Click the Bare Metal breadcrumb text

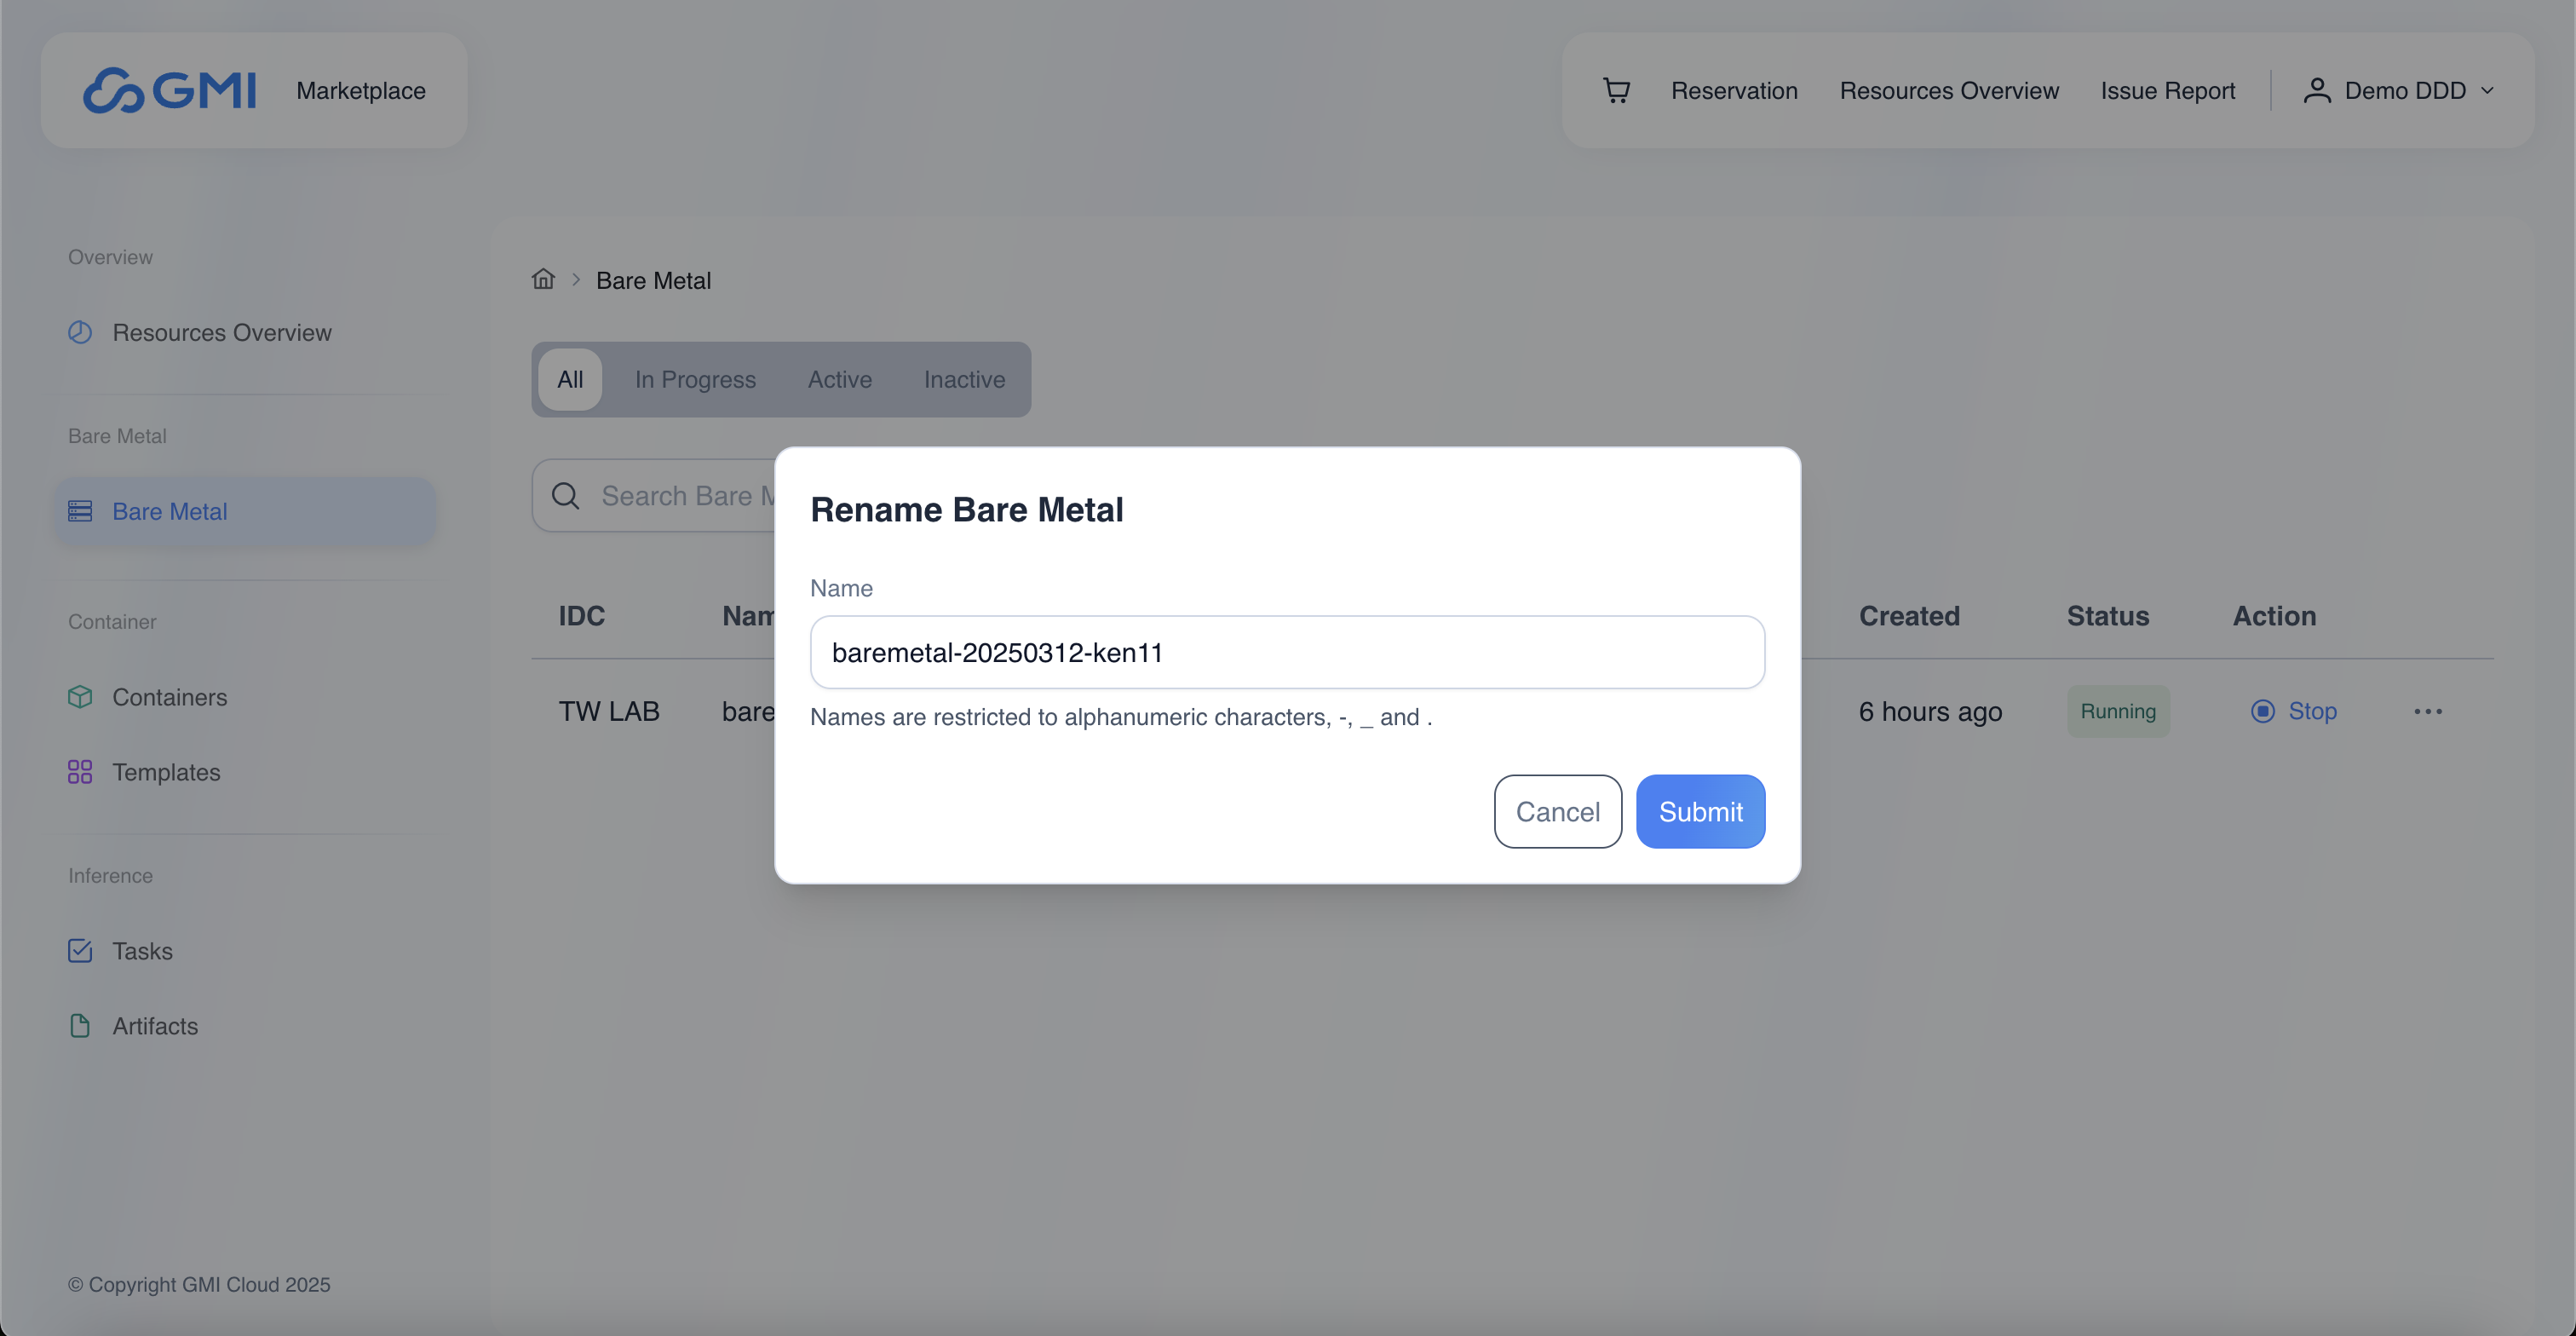pos(654,280)
